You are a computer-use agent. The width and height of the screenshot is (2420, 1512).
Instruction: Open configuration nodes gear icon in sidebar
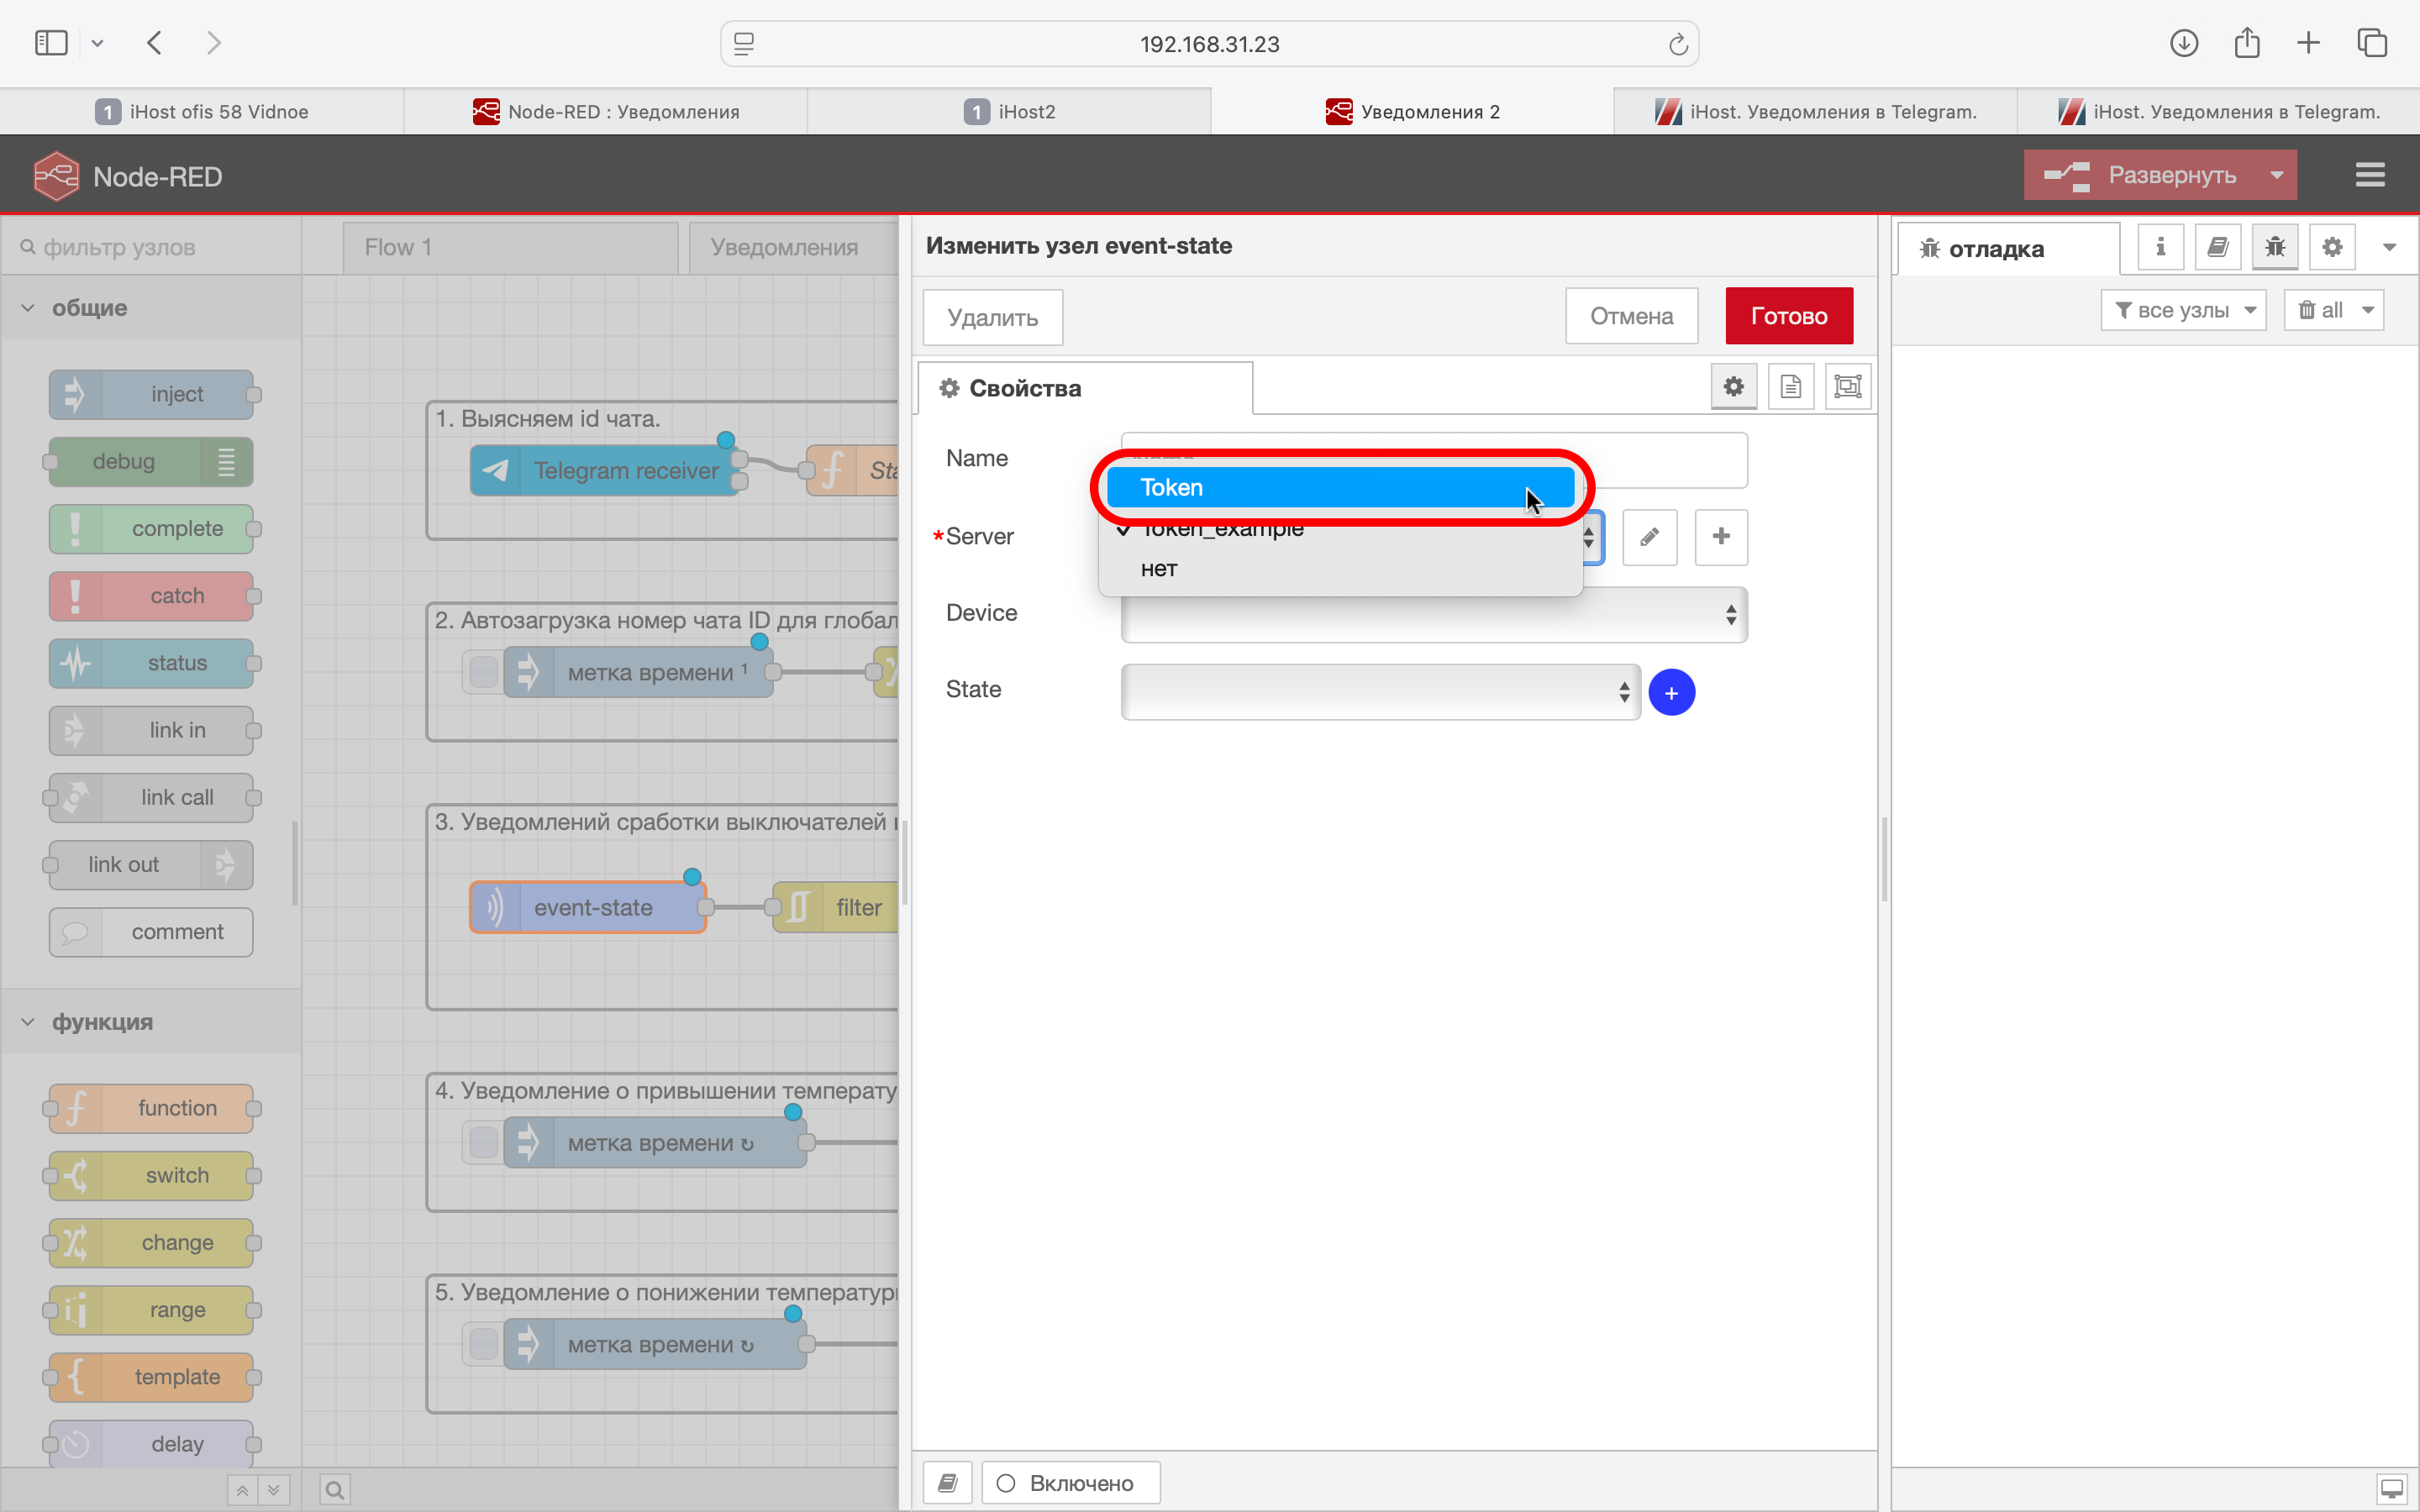pyautogui.click(x=2332, y=247)
